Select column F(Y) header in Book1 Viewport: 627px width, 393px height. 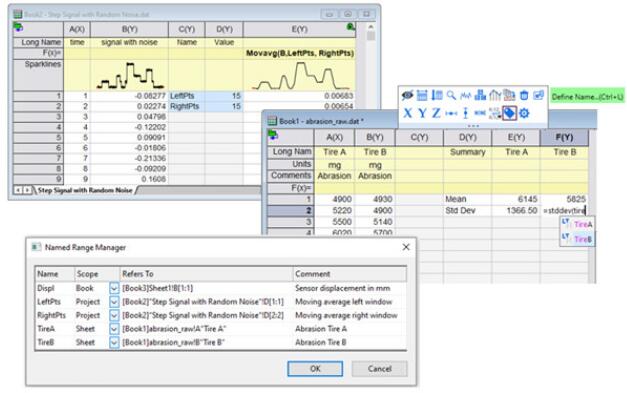tap(564, 138)
